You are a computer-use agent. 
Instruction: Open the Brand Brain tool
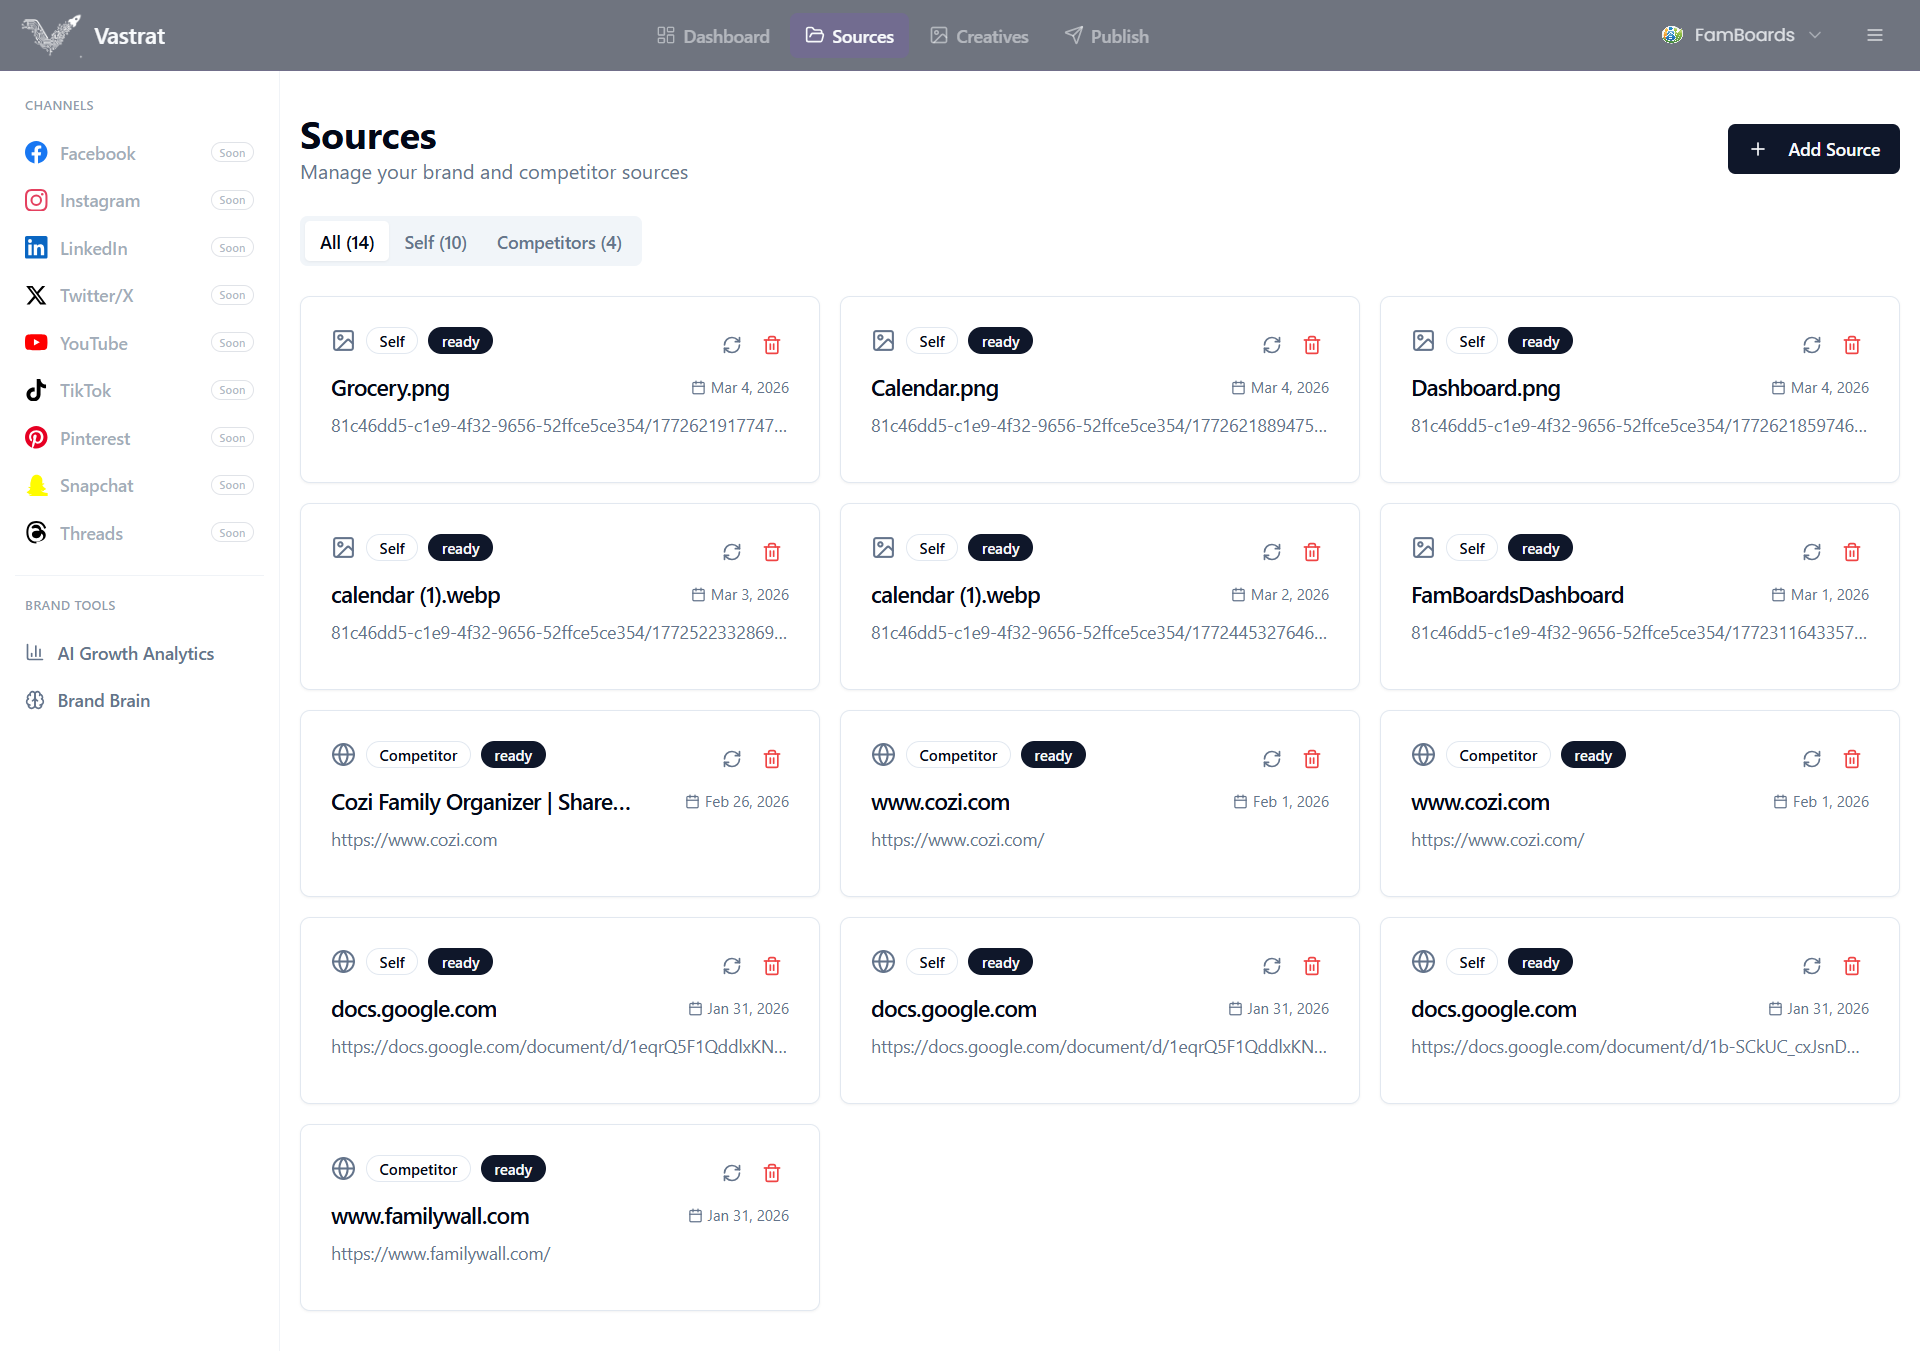[x=103, y=701]
